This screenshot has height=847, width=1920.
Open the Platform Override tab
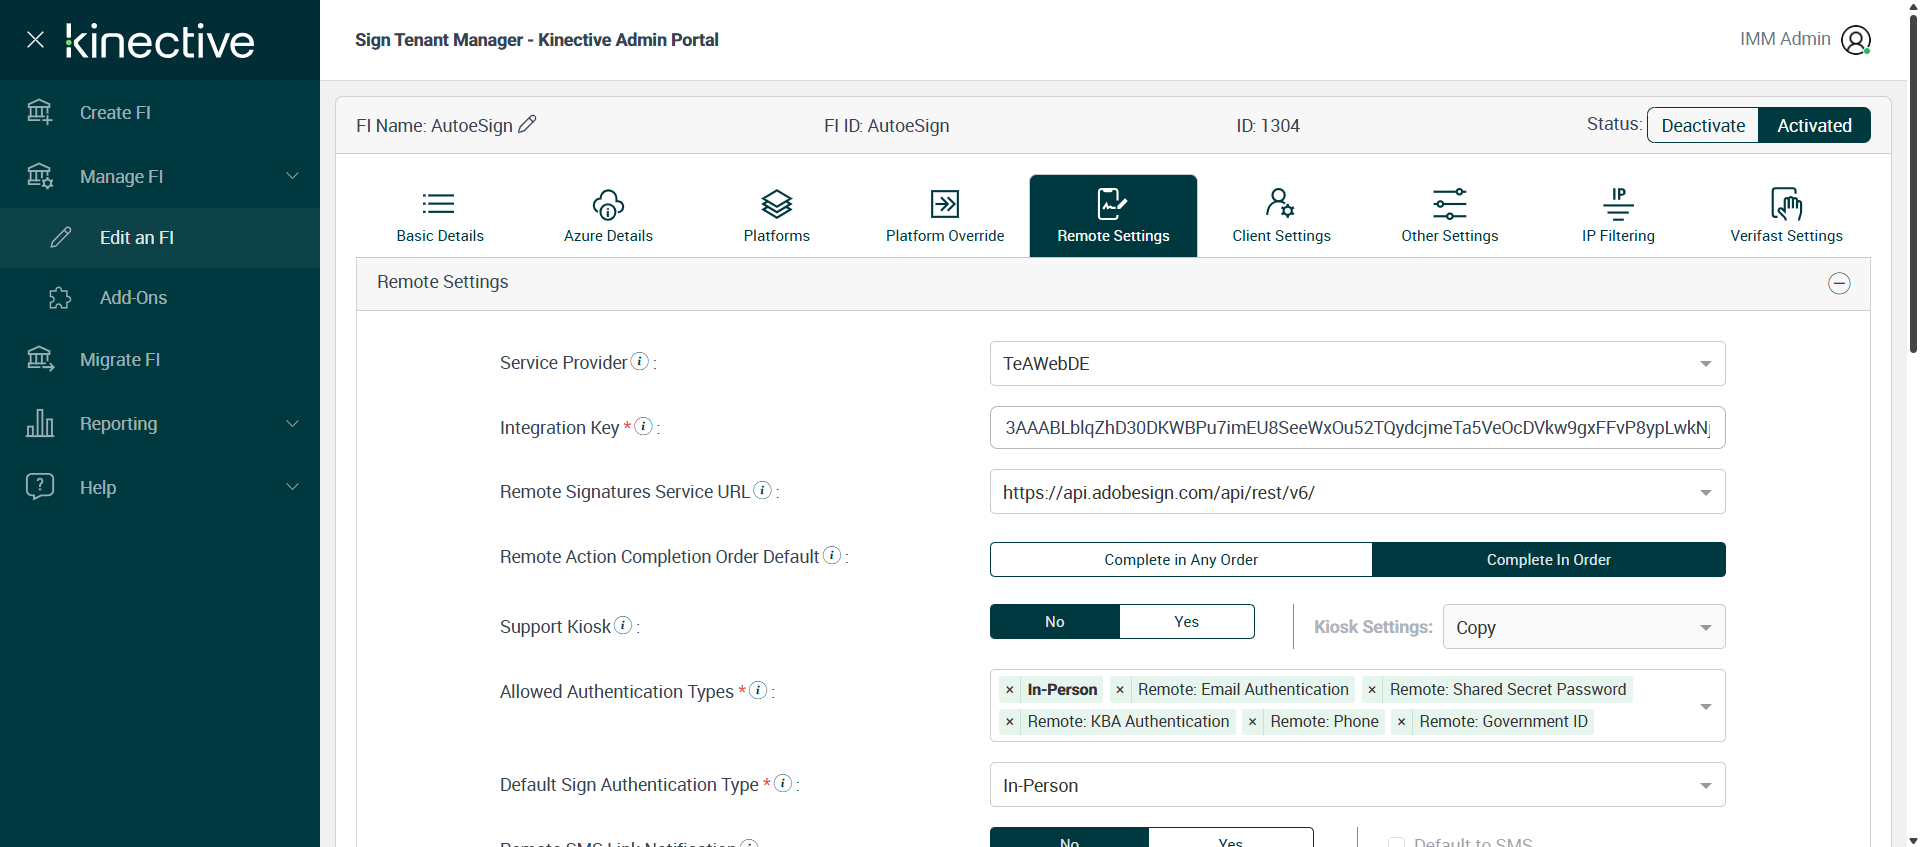click(945, 216)
